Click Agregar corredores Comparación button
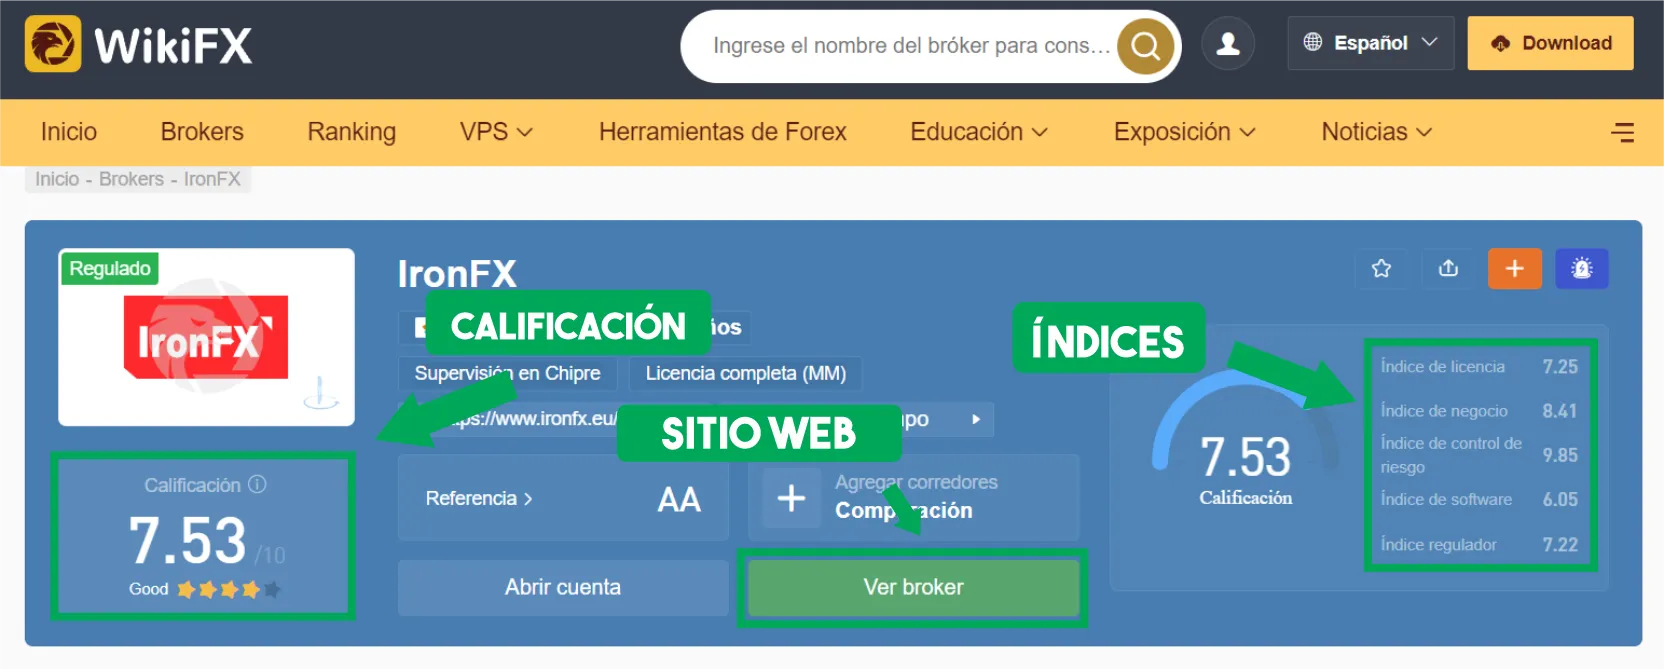Viewport: 1664px width, 669px height. (x=913, y=497)
